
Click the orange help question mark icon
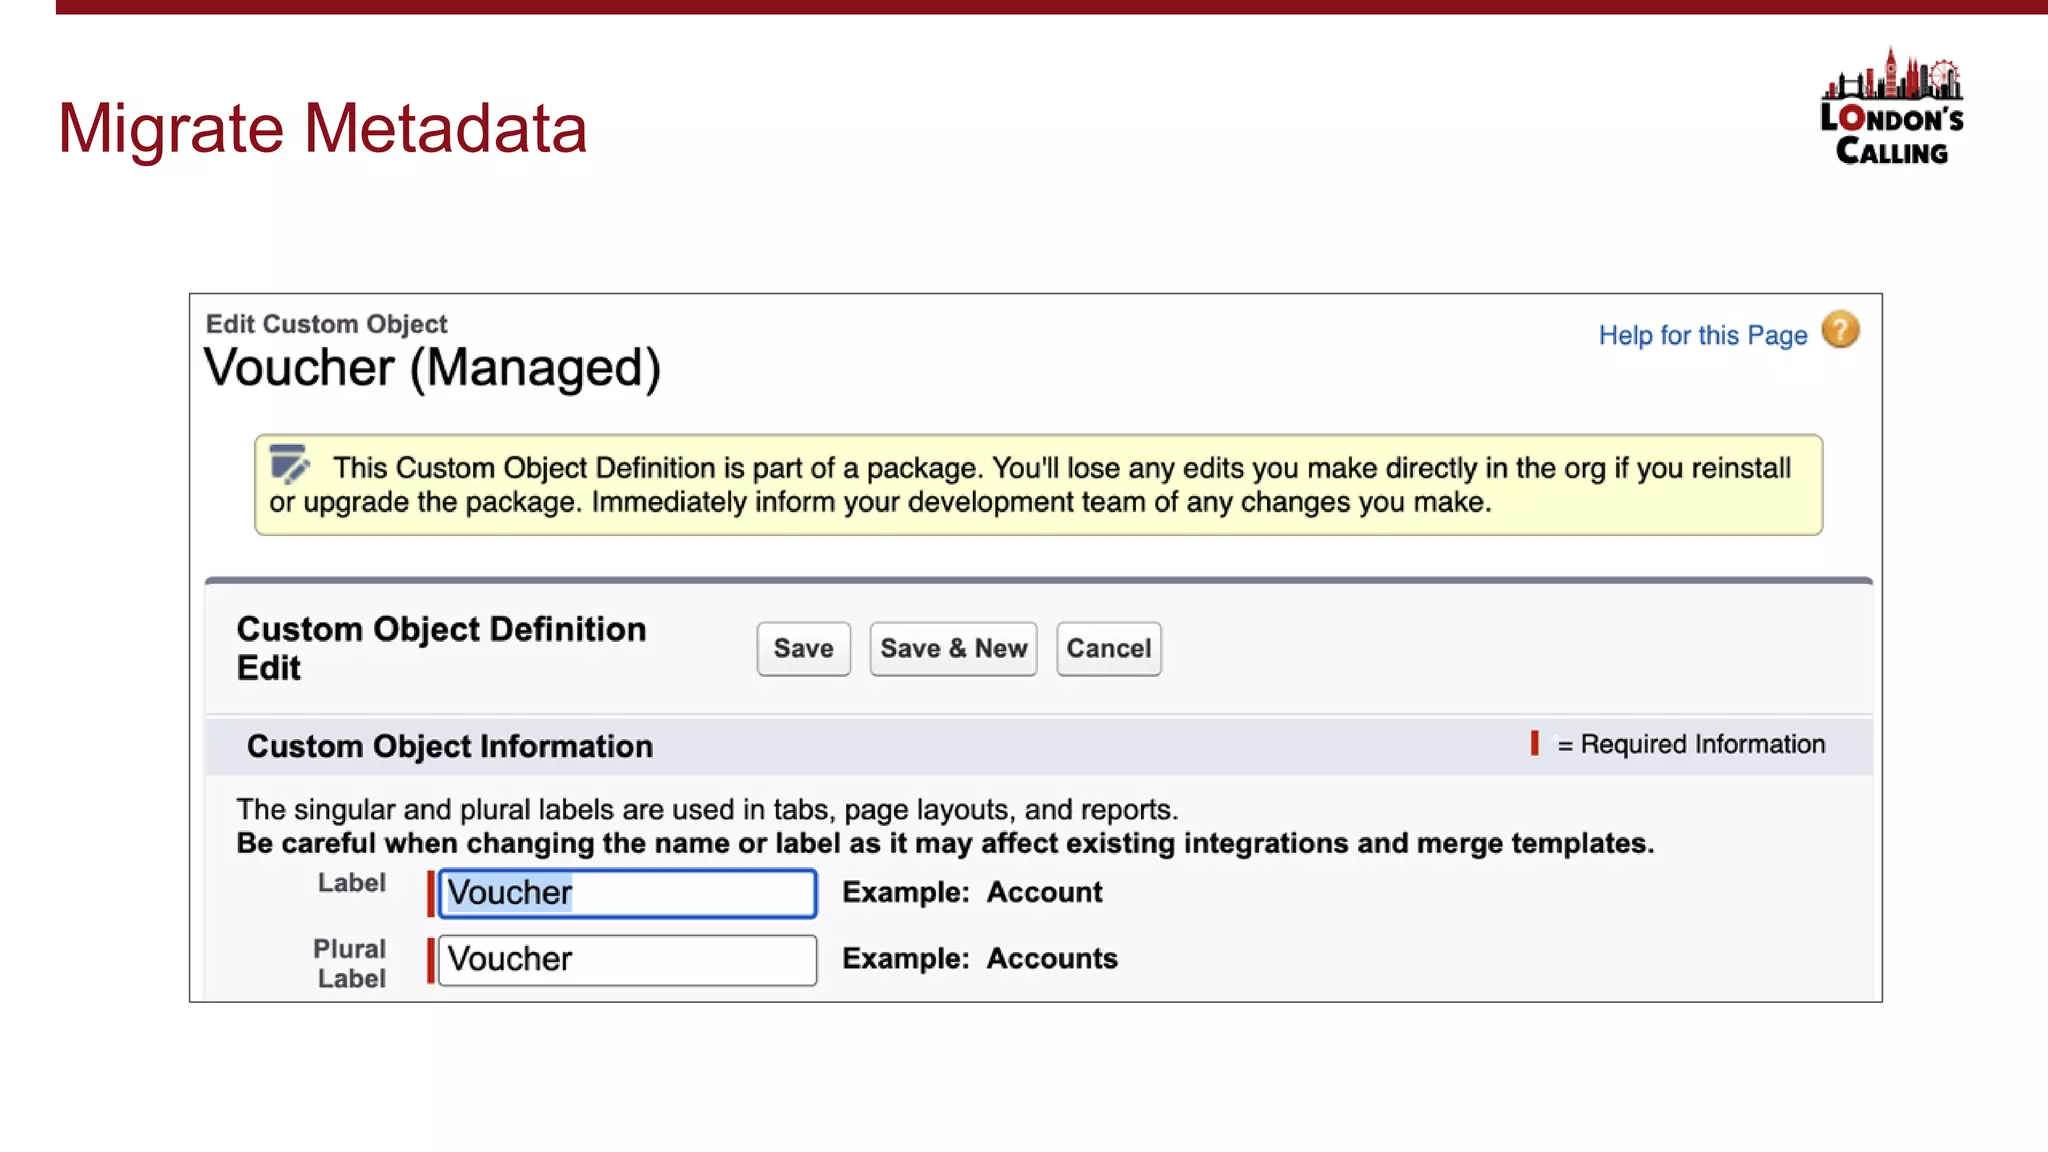pyautogui.click(x=1840, y=330)
